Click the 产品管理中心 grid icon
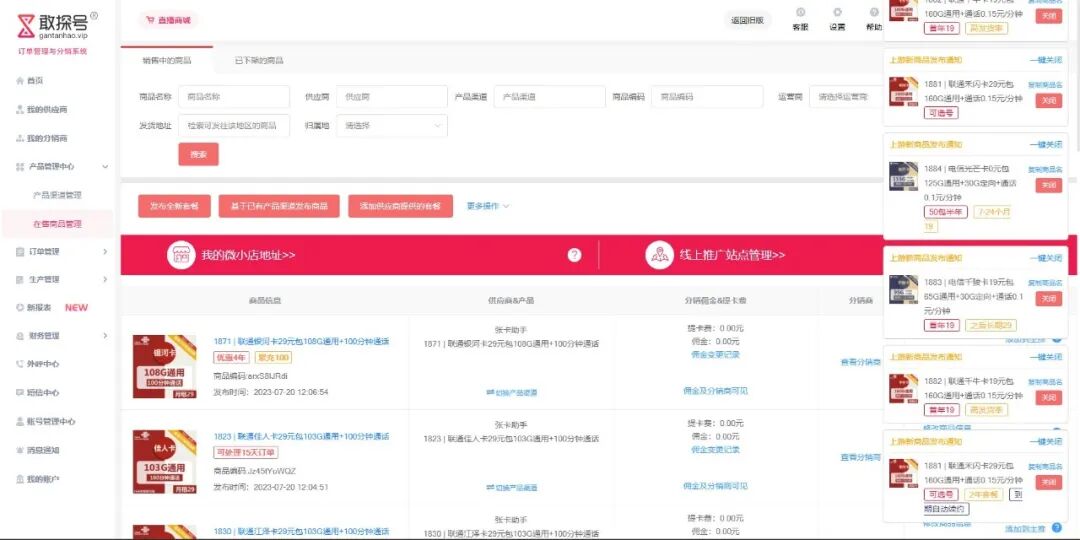 click(19, 167)
